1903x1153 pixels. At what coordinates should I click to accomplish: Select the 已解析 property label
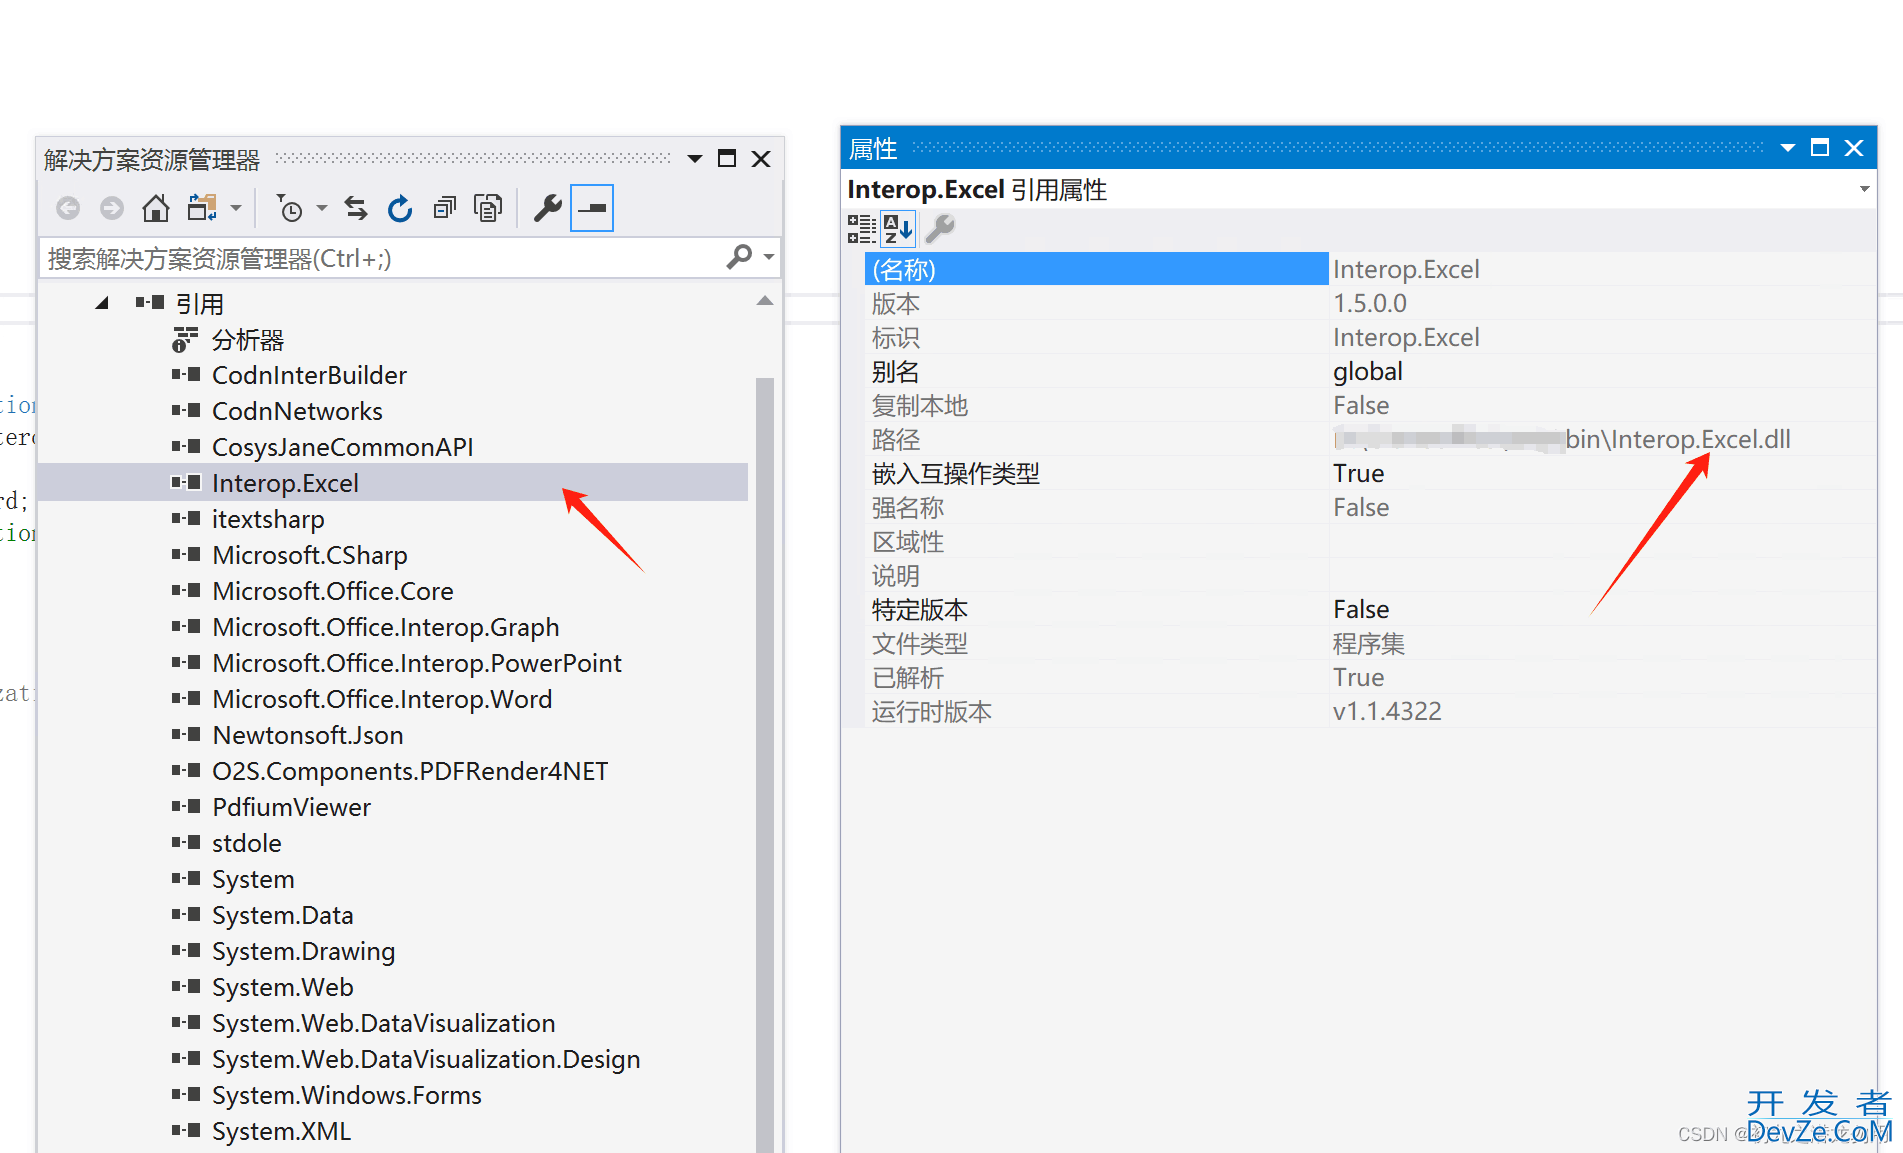click(x=907, y=677)
